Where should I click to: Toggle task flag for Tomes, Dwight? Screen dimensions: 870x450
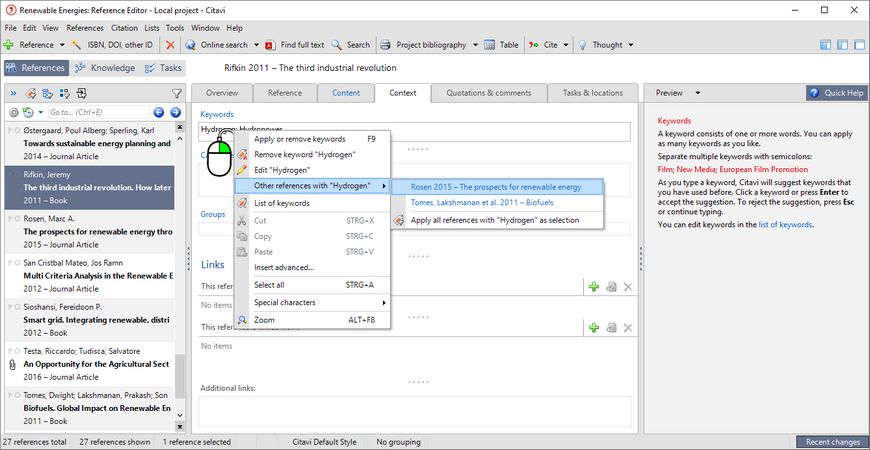[11, 395]
